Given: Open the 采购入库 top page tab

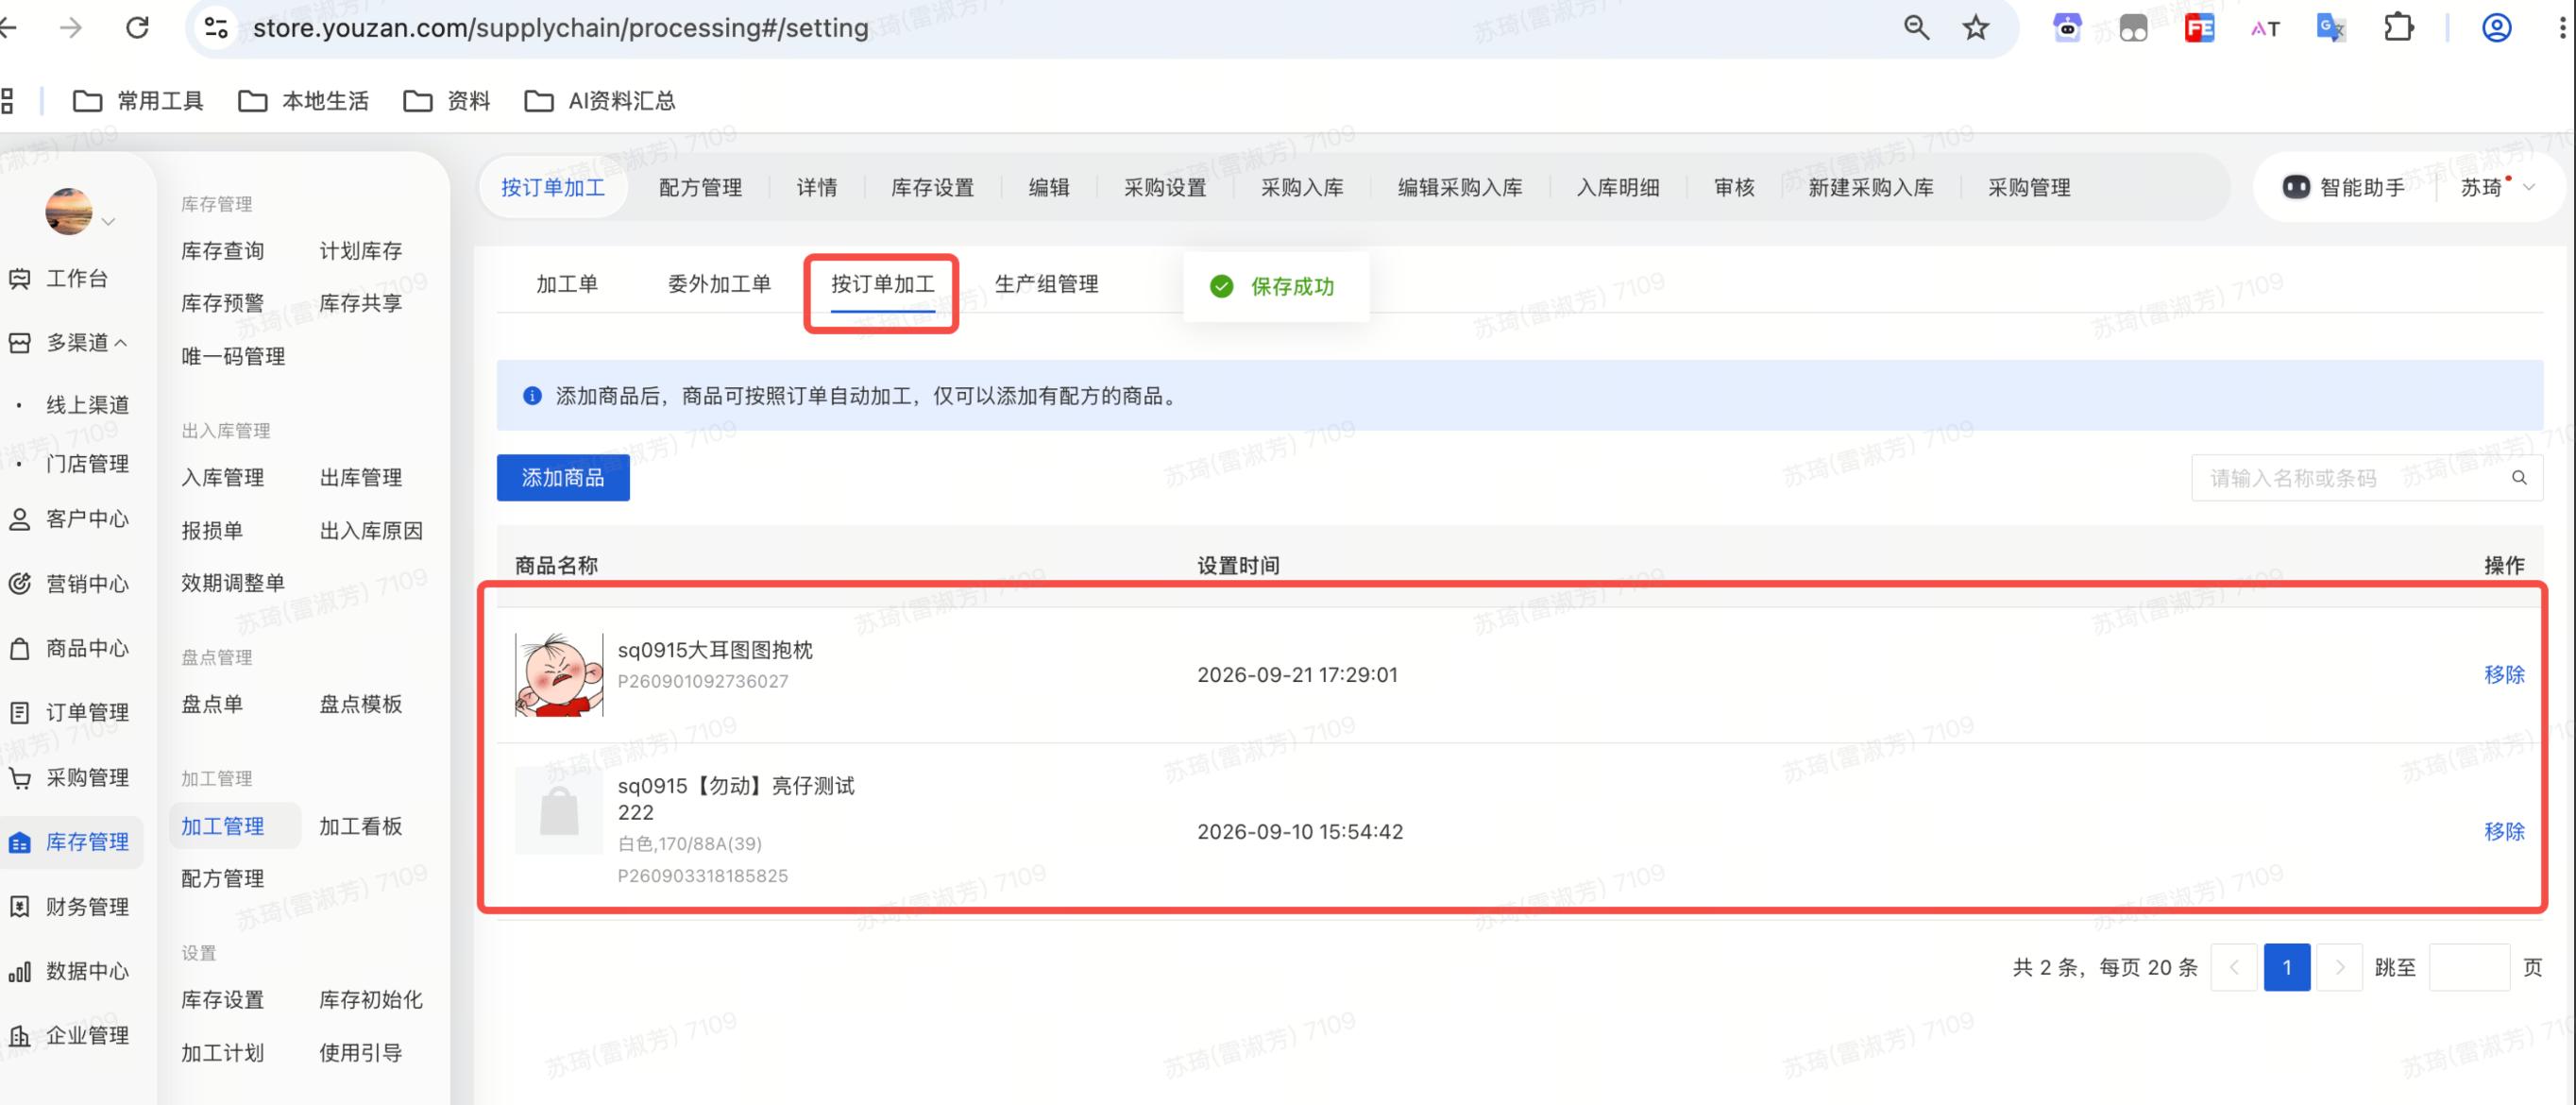Looking at the screenshot, I should coord(1302,187).
